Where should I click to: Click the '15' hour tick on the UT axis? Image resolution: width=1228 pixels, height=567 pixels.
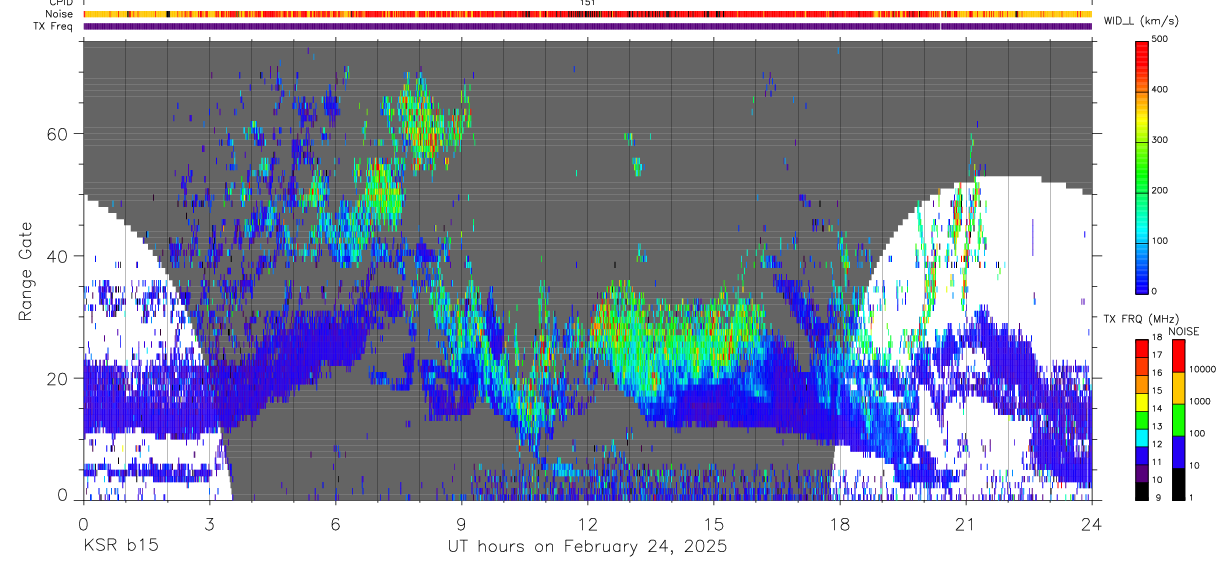click(x=714, y=523)
